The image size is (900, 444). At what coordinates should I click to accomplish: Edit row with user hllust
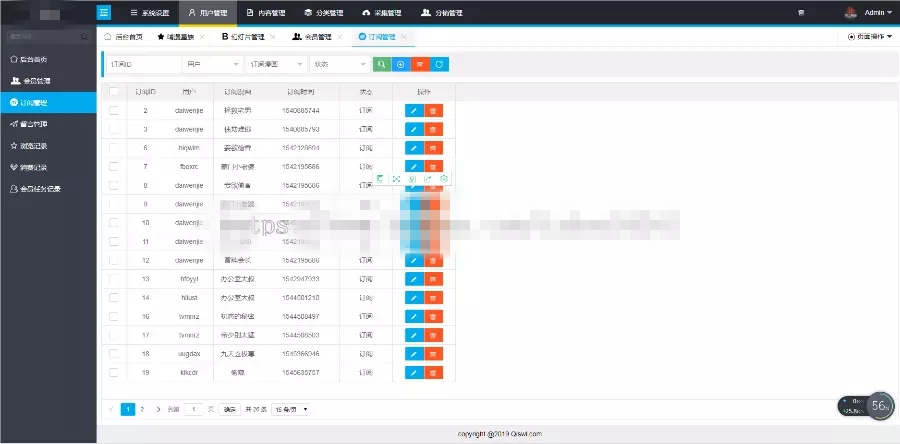tap(414, 298)
